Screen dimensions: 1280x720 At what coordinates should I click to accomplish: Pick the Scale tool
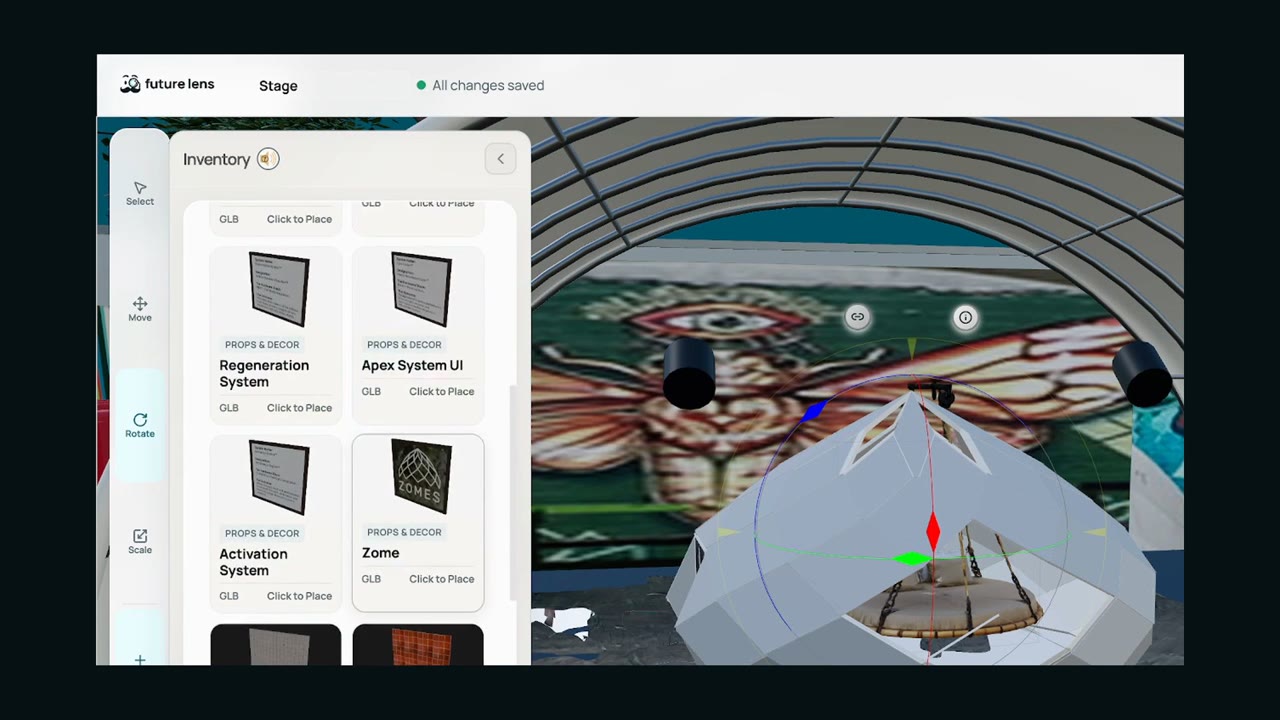[x=140, y=542]
